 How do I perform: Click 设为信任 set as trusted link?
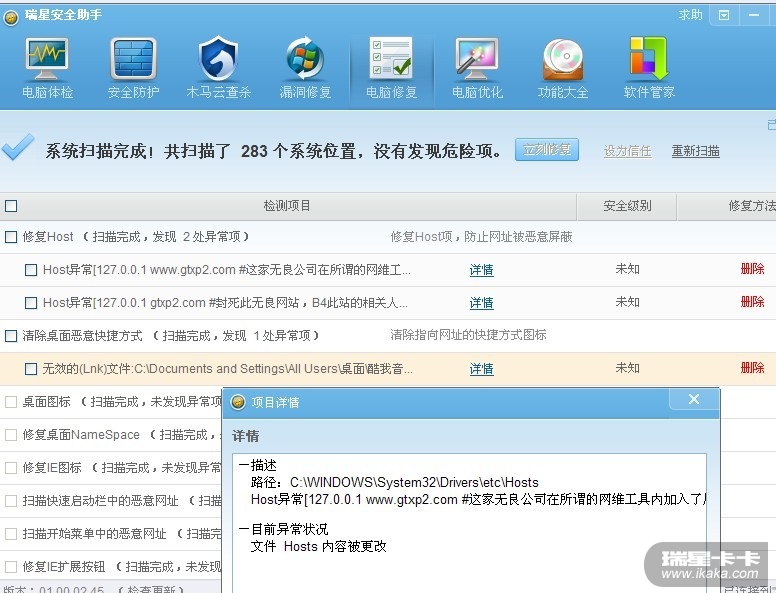(627, 151)
